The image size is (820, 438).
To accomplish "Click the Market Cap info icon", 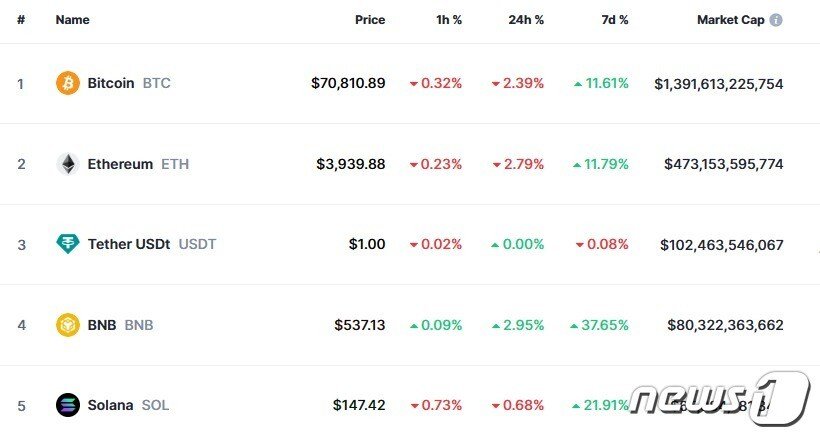I will [x=776, y=20].
